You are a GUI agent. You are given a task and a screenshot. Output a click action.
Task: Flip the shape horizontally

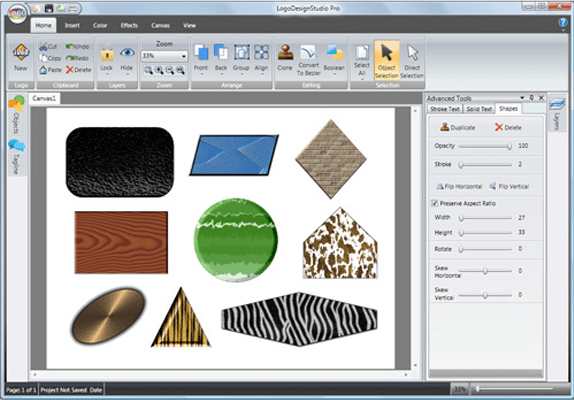point(459,186)
